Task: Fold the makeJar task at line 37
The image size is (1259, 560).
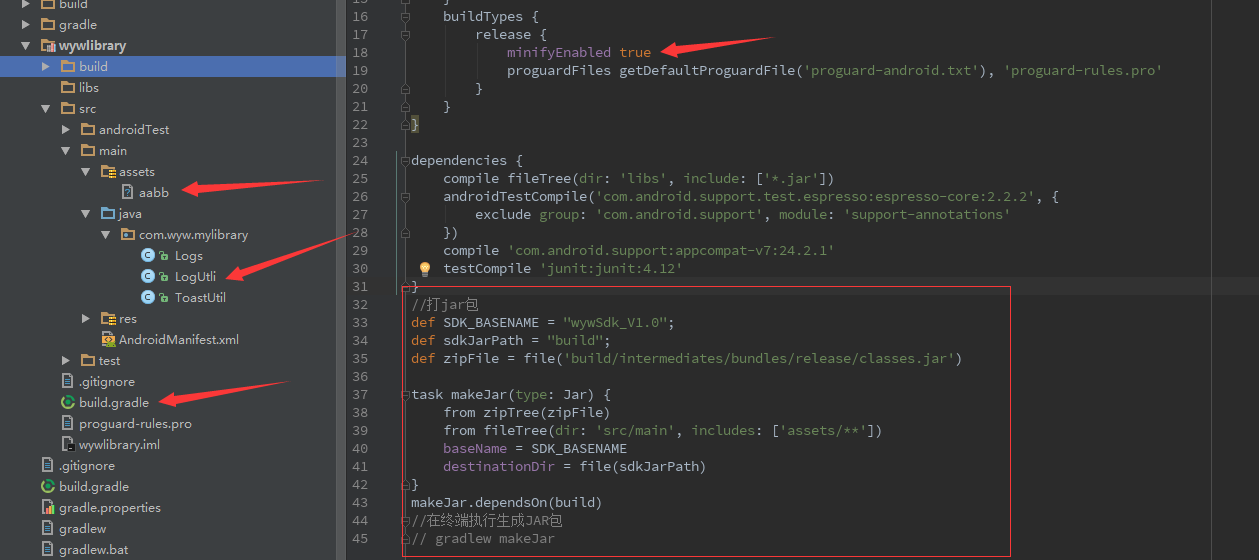Action: 405,394
